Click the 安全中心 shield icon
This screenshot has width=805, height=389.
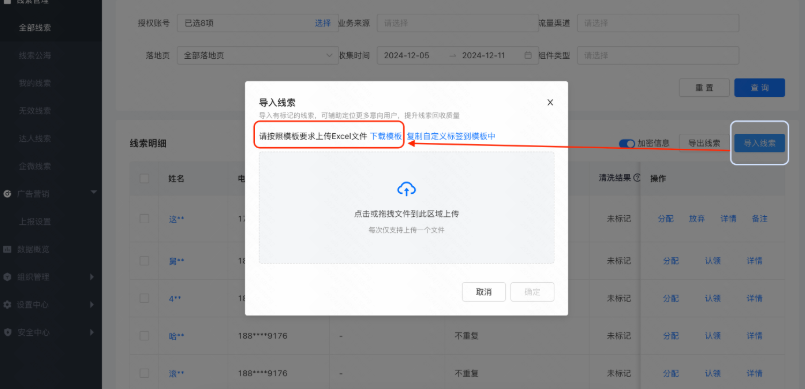click(x=7, y=332)
